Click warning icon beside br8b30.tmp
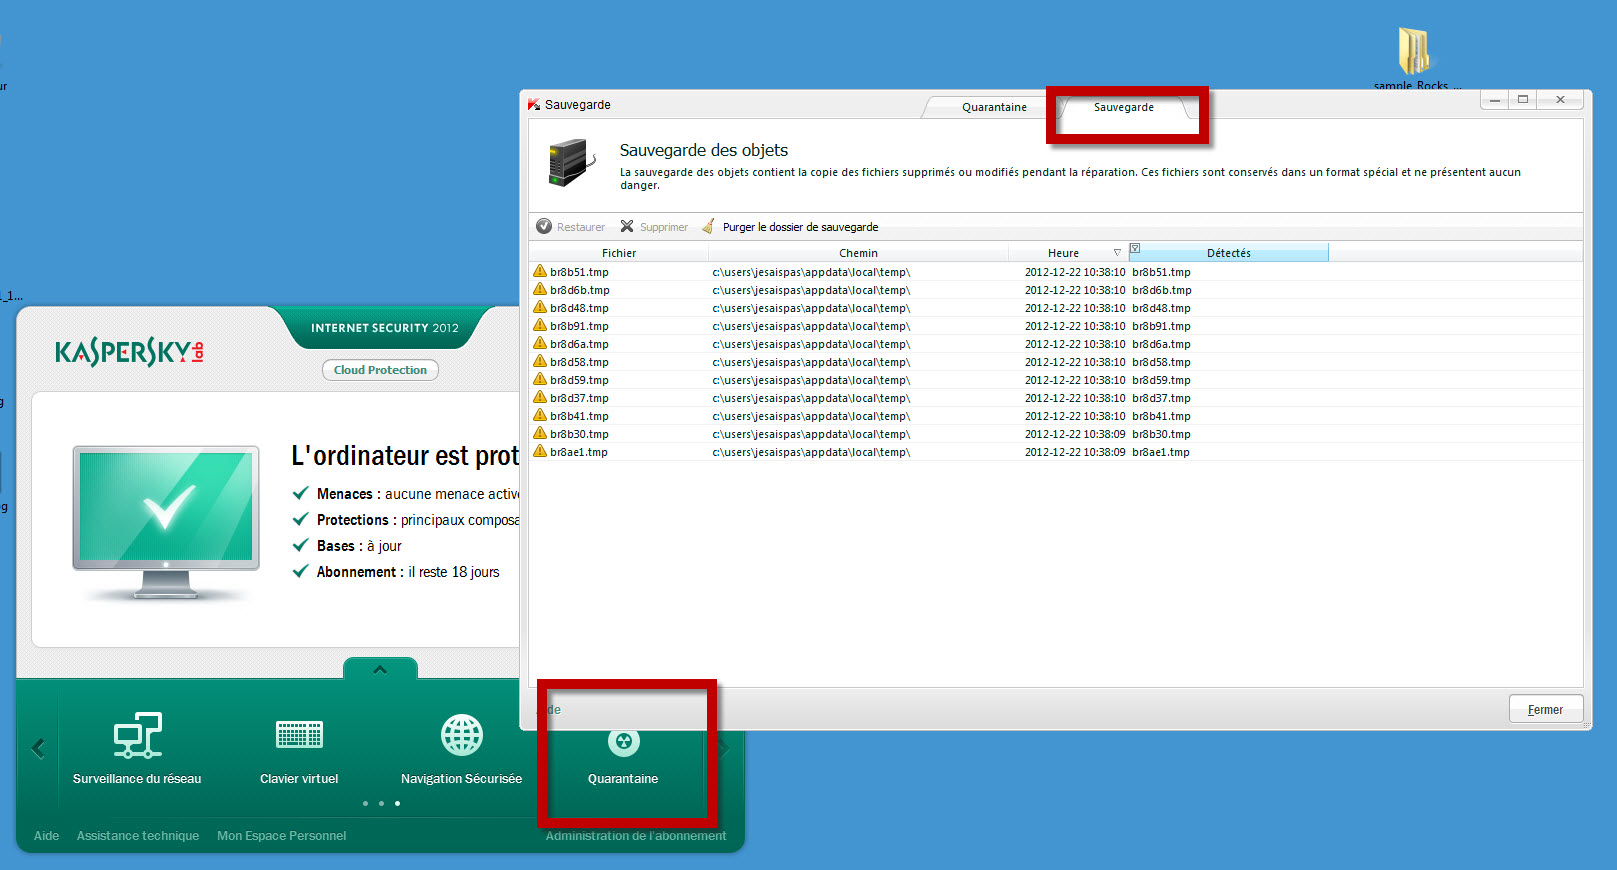Image resolution: width=1617 pixels, height=870 pixels. pos(540,434)
